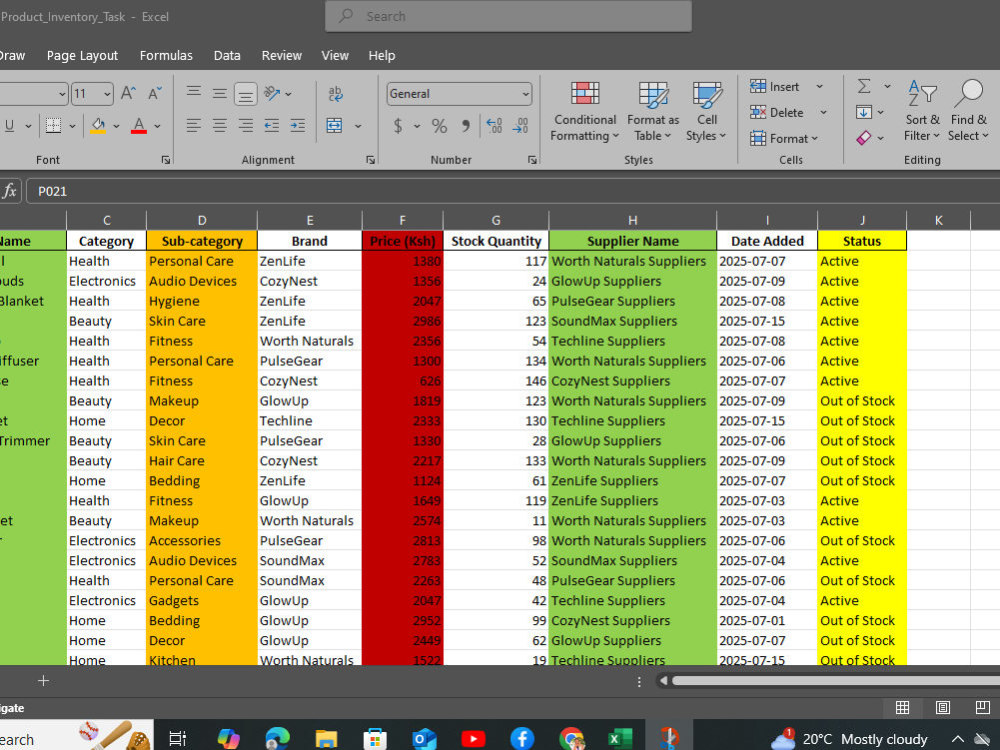1000x750 pixels.
Task: Apply Percent Style
Action: tap(439, 126)
